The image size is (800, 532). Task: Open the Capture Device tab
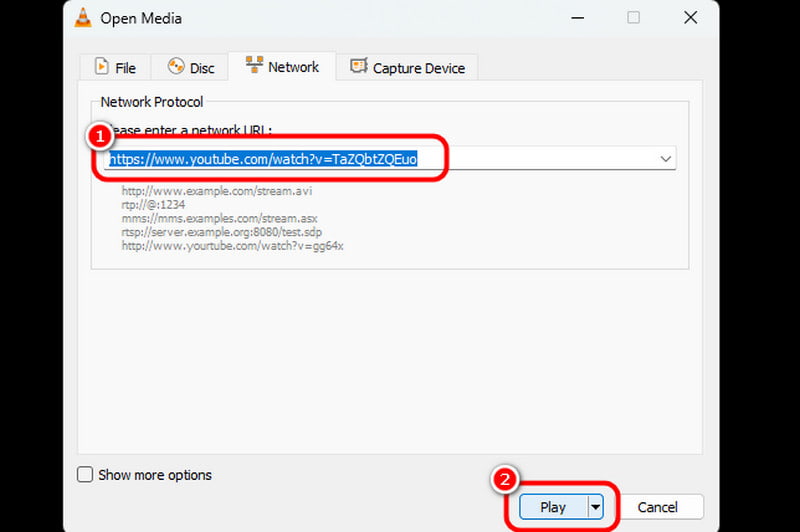(407, 67)
